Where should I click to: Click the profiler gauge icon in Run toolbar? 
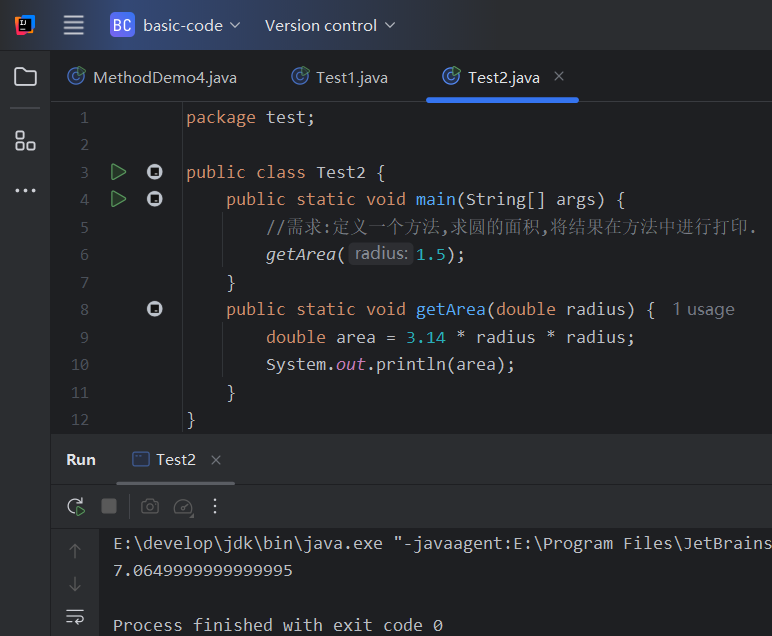point(183,507)
